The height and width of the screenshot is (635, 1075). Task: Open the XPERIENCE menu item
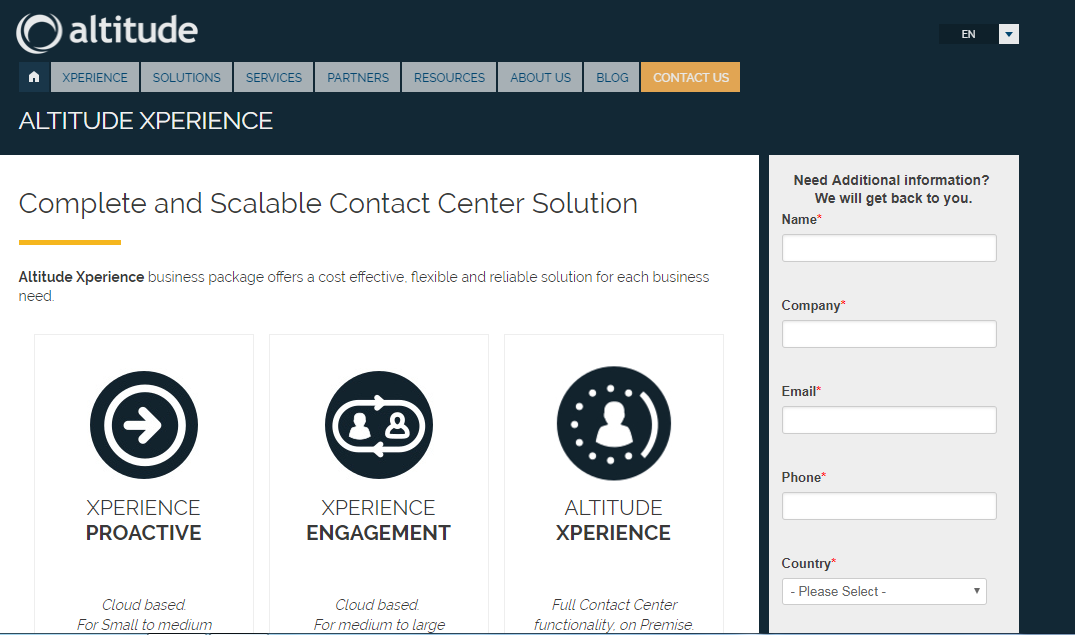tap(95, 77)
